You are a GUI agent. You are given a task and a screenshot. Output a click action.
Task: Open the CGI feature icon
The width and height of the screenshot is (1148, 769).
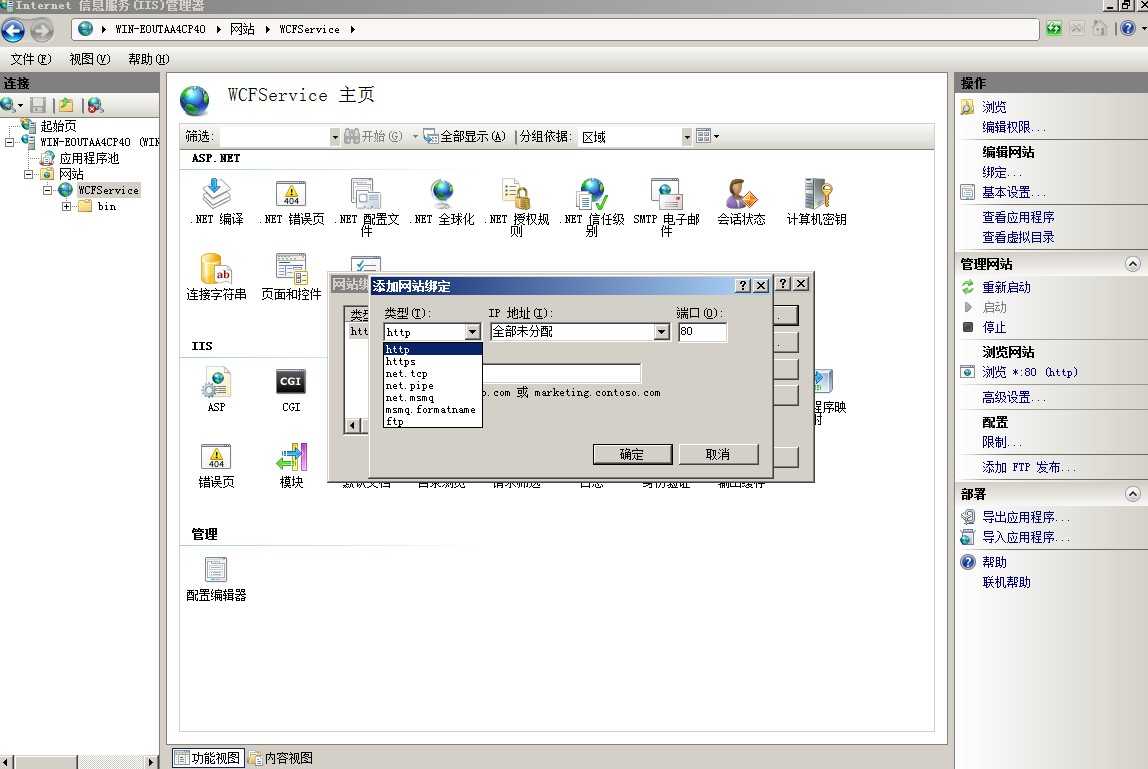point(291,390)
